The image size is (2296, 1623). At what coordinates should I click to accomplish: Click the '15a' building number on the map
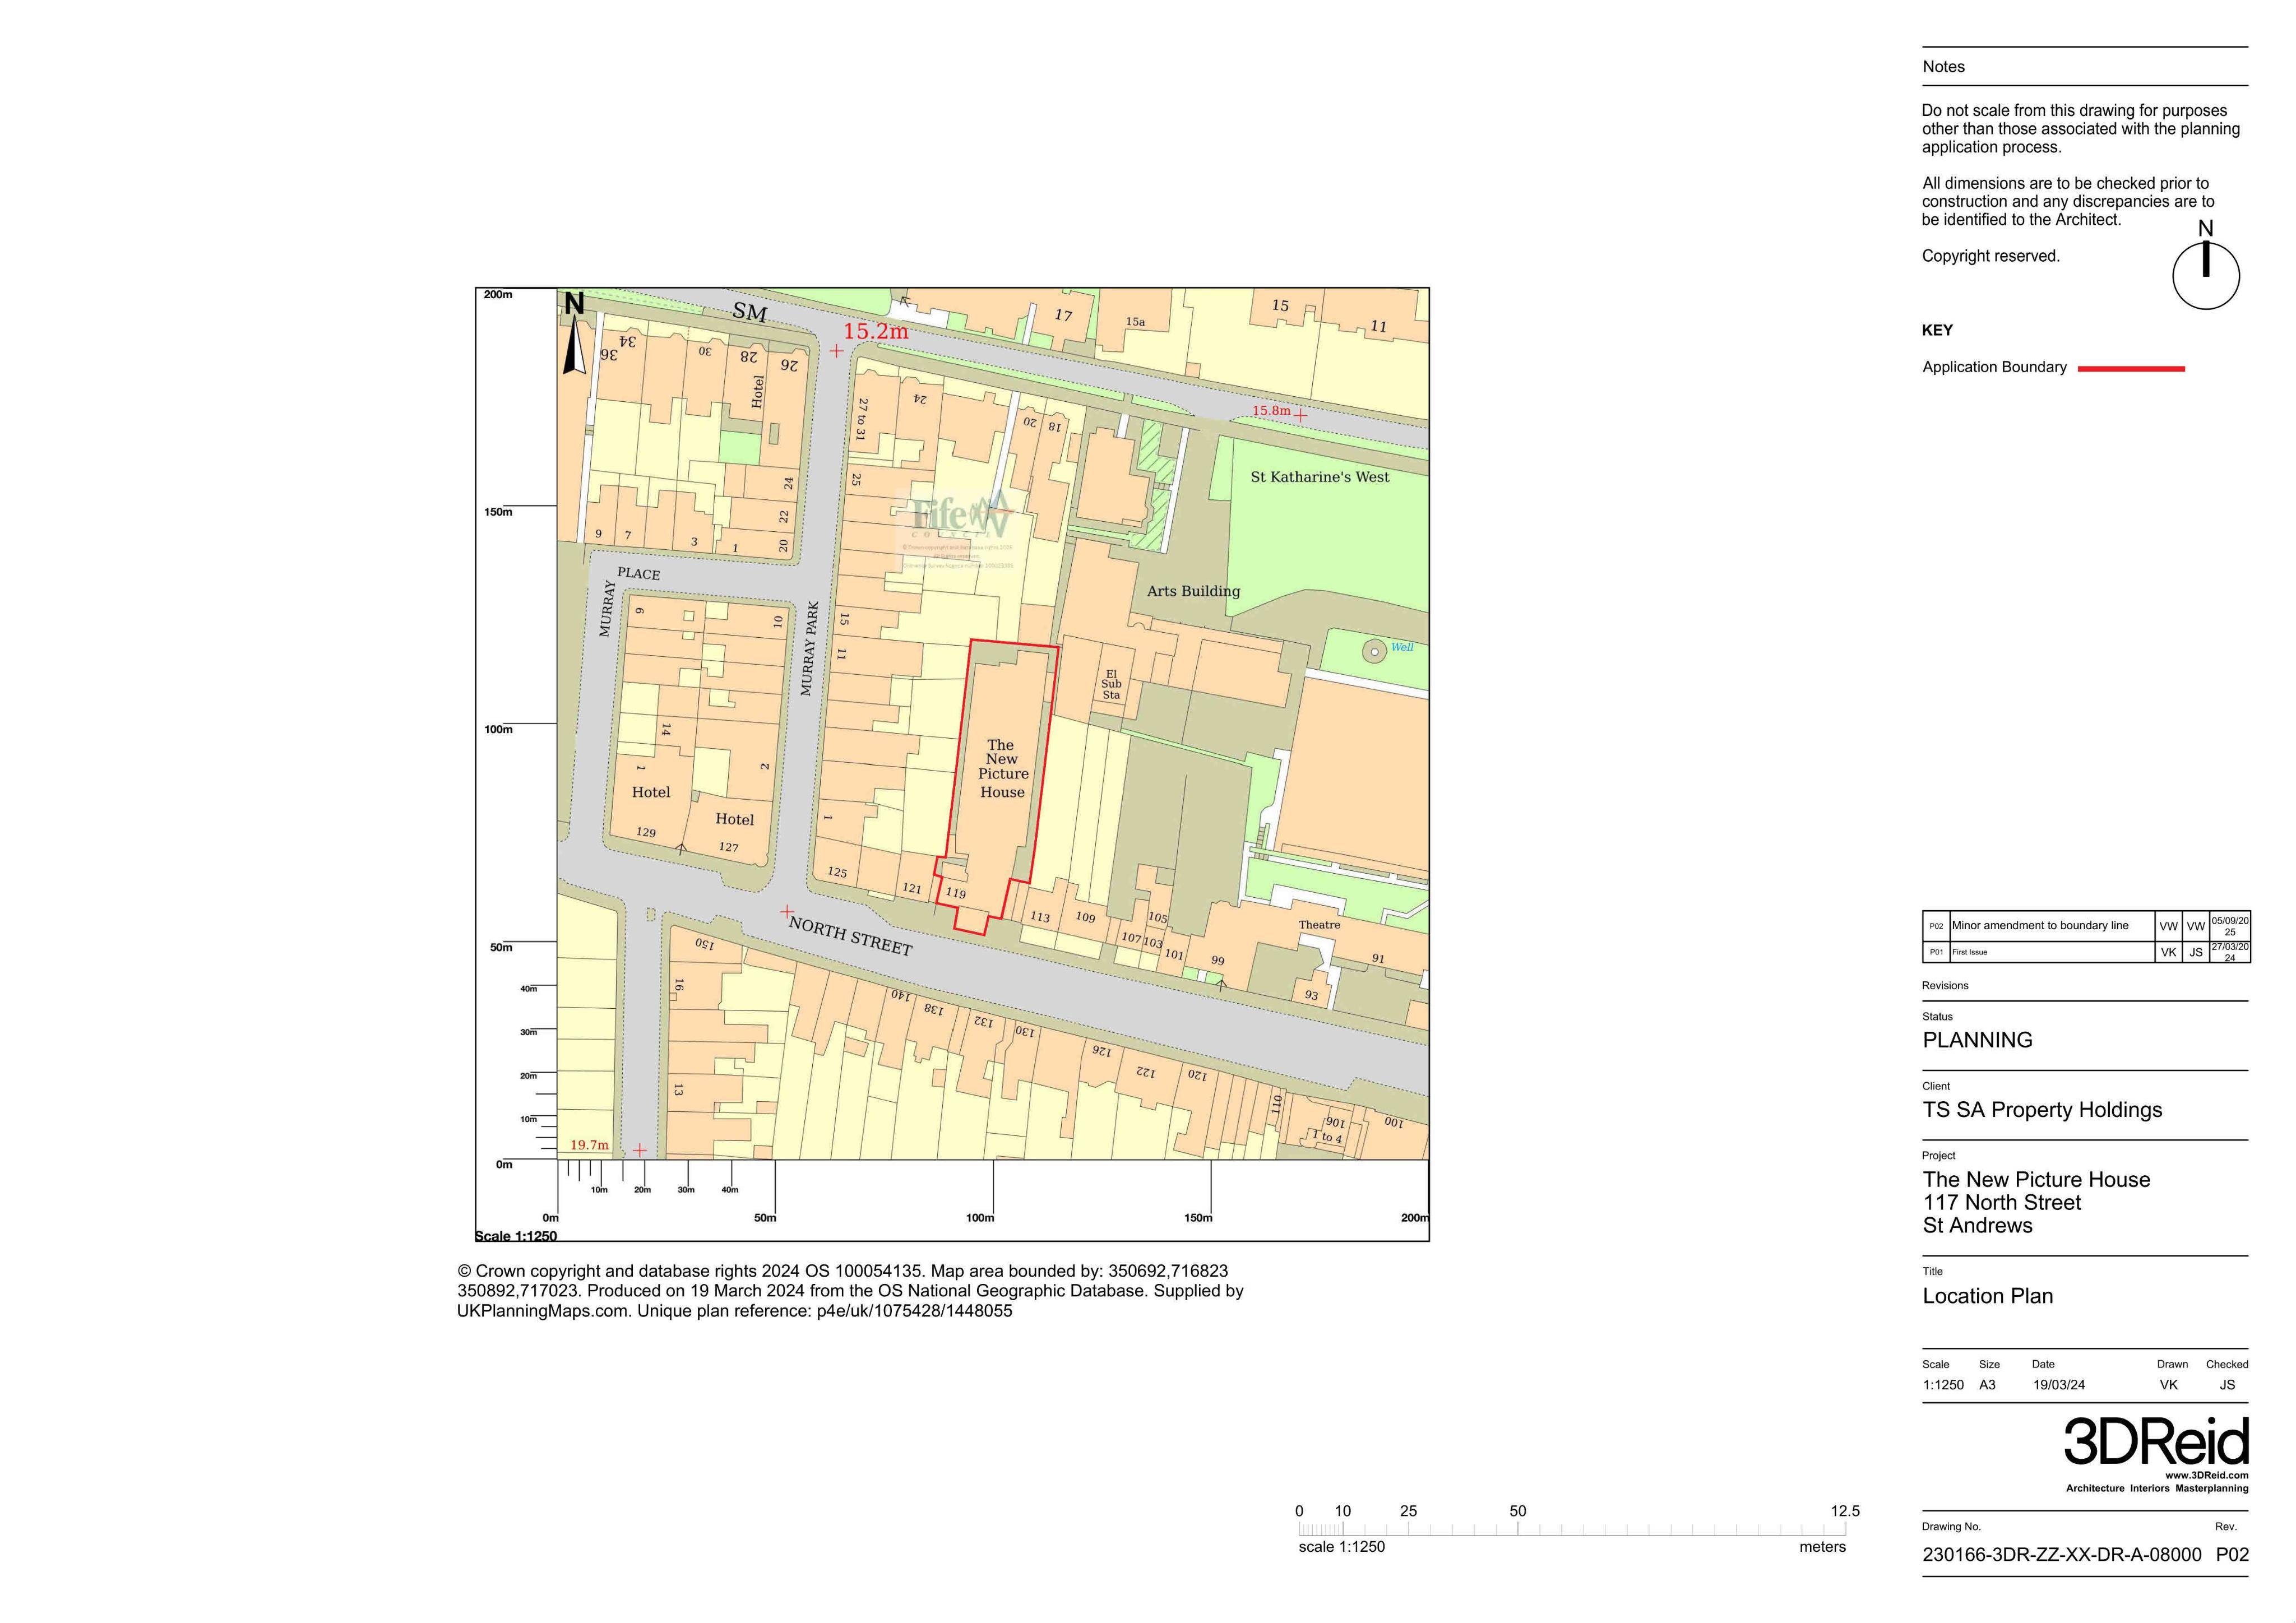point(1135,322)
